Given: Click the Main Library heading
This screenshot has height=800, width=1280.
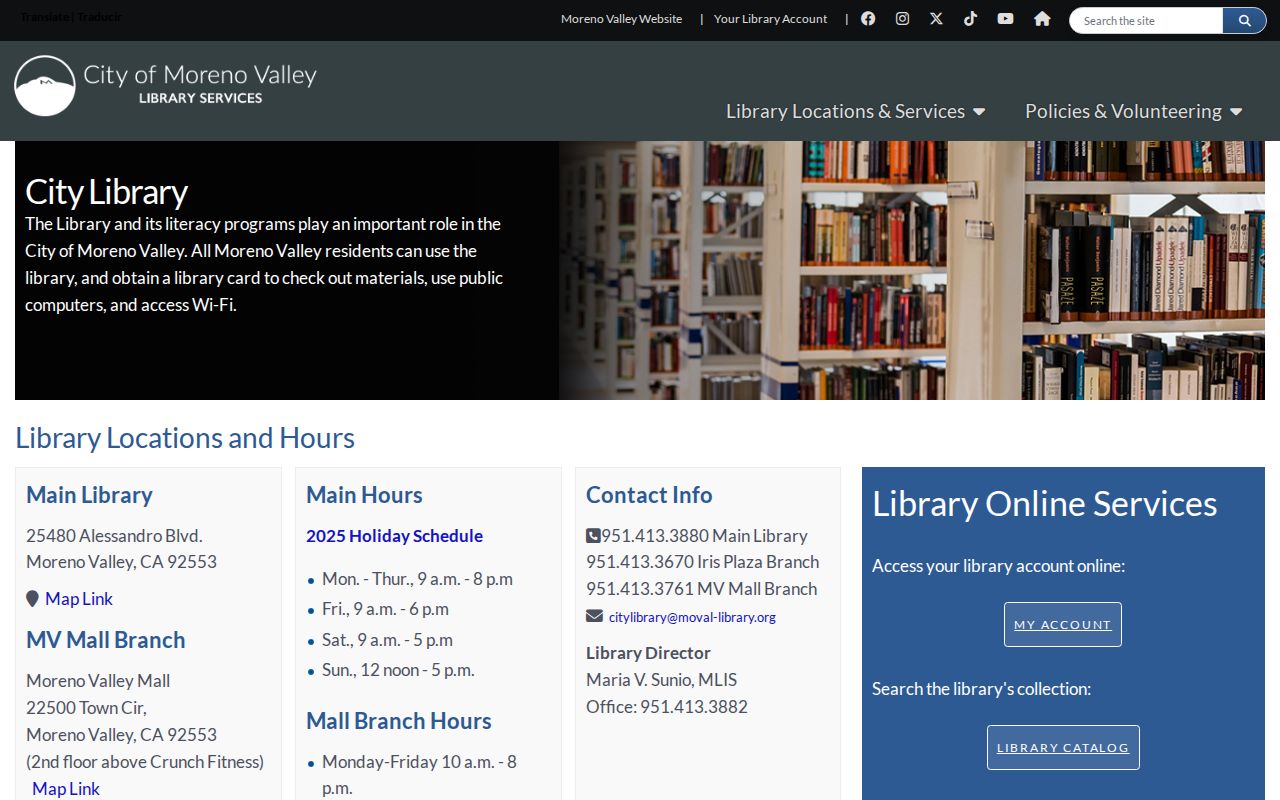Looking at the screenshot, I should 89,495.
